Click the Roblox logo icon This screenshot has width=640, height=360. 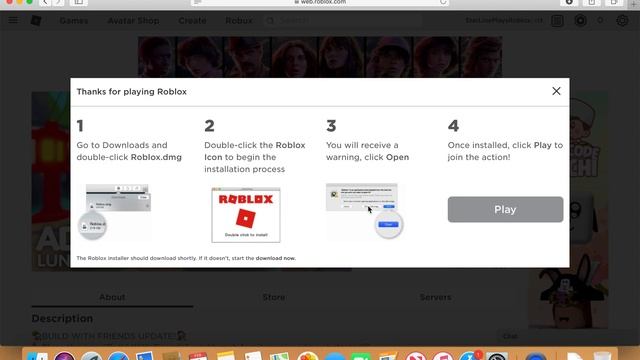coord(36,20)
